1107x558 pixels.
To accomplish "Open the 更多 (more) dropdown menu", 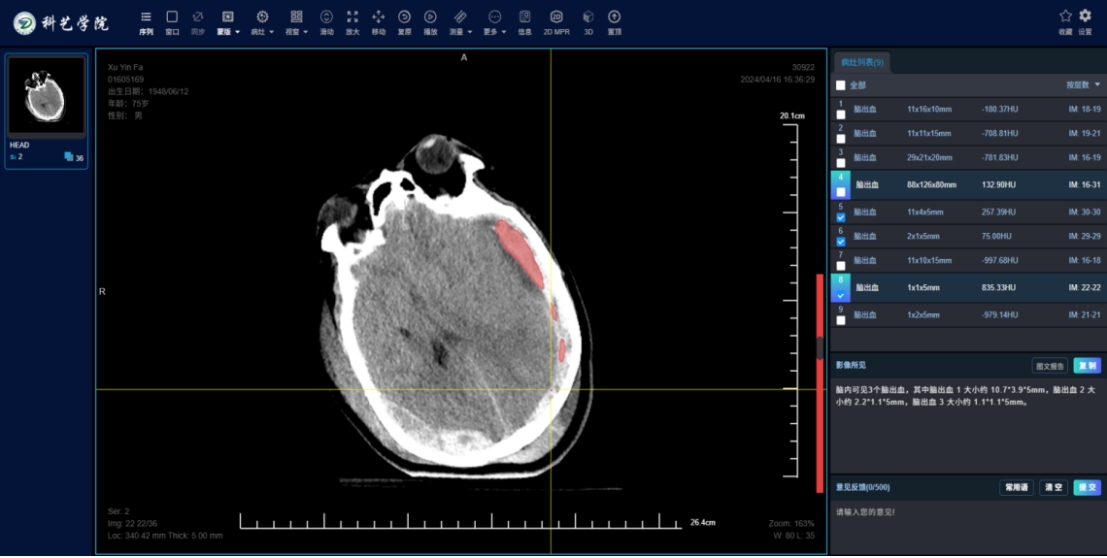I will click(x=494, y=22).
